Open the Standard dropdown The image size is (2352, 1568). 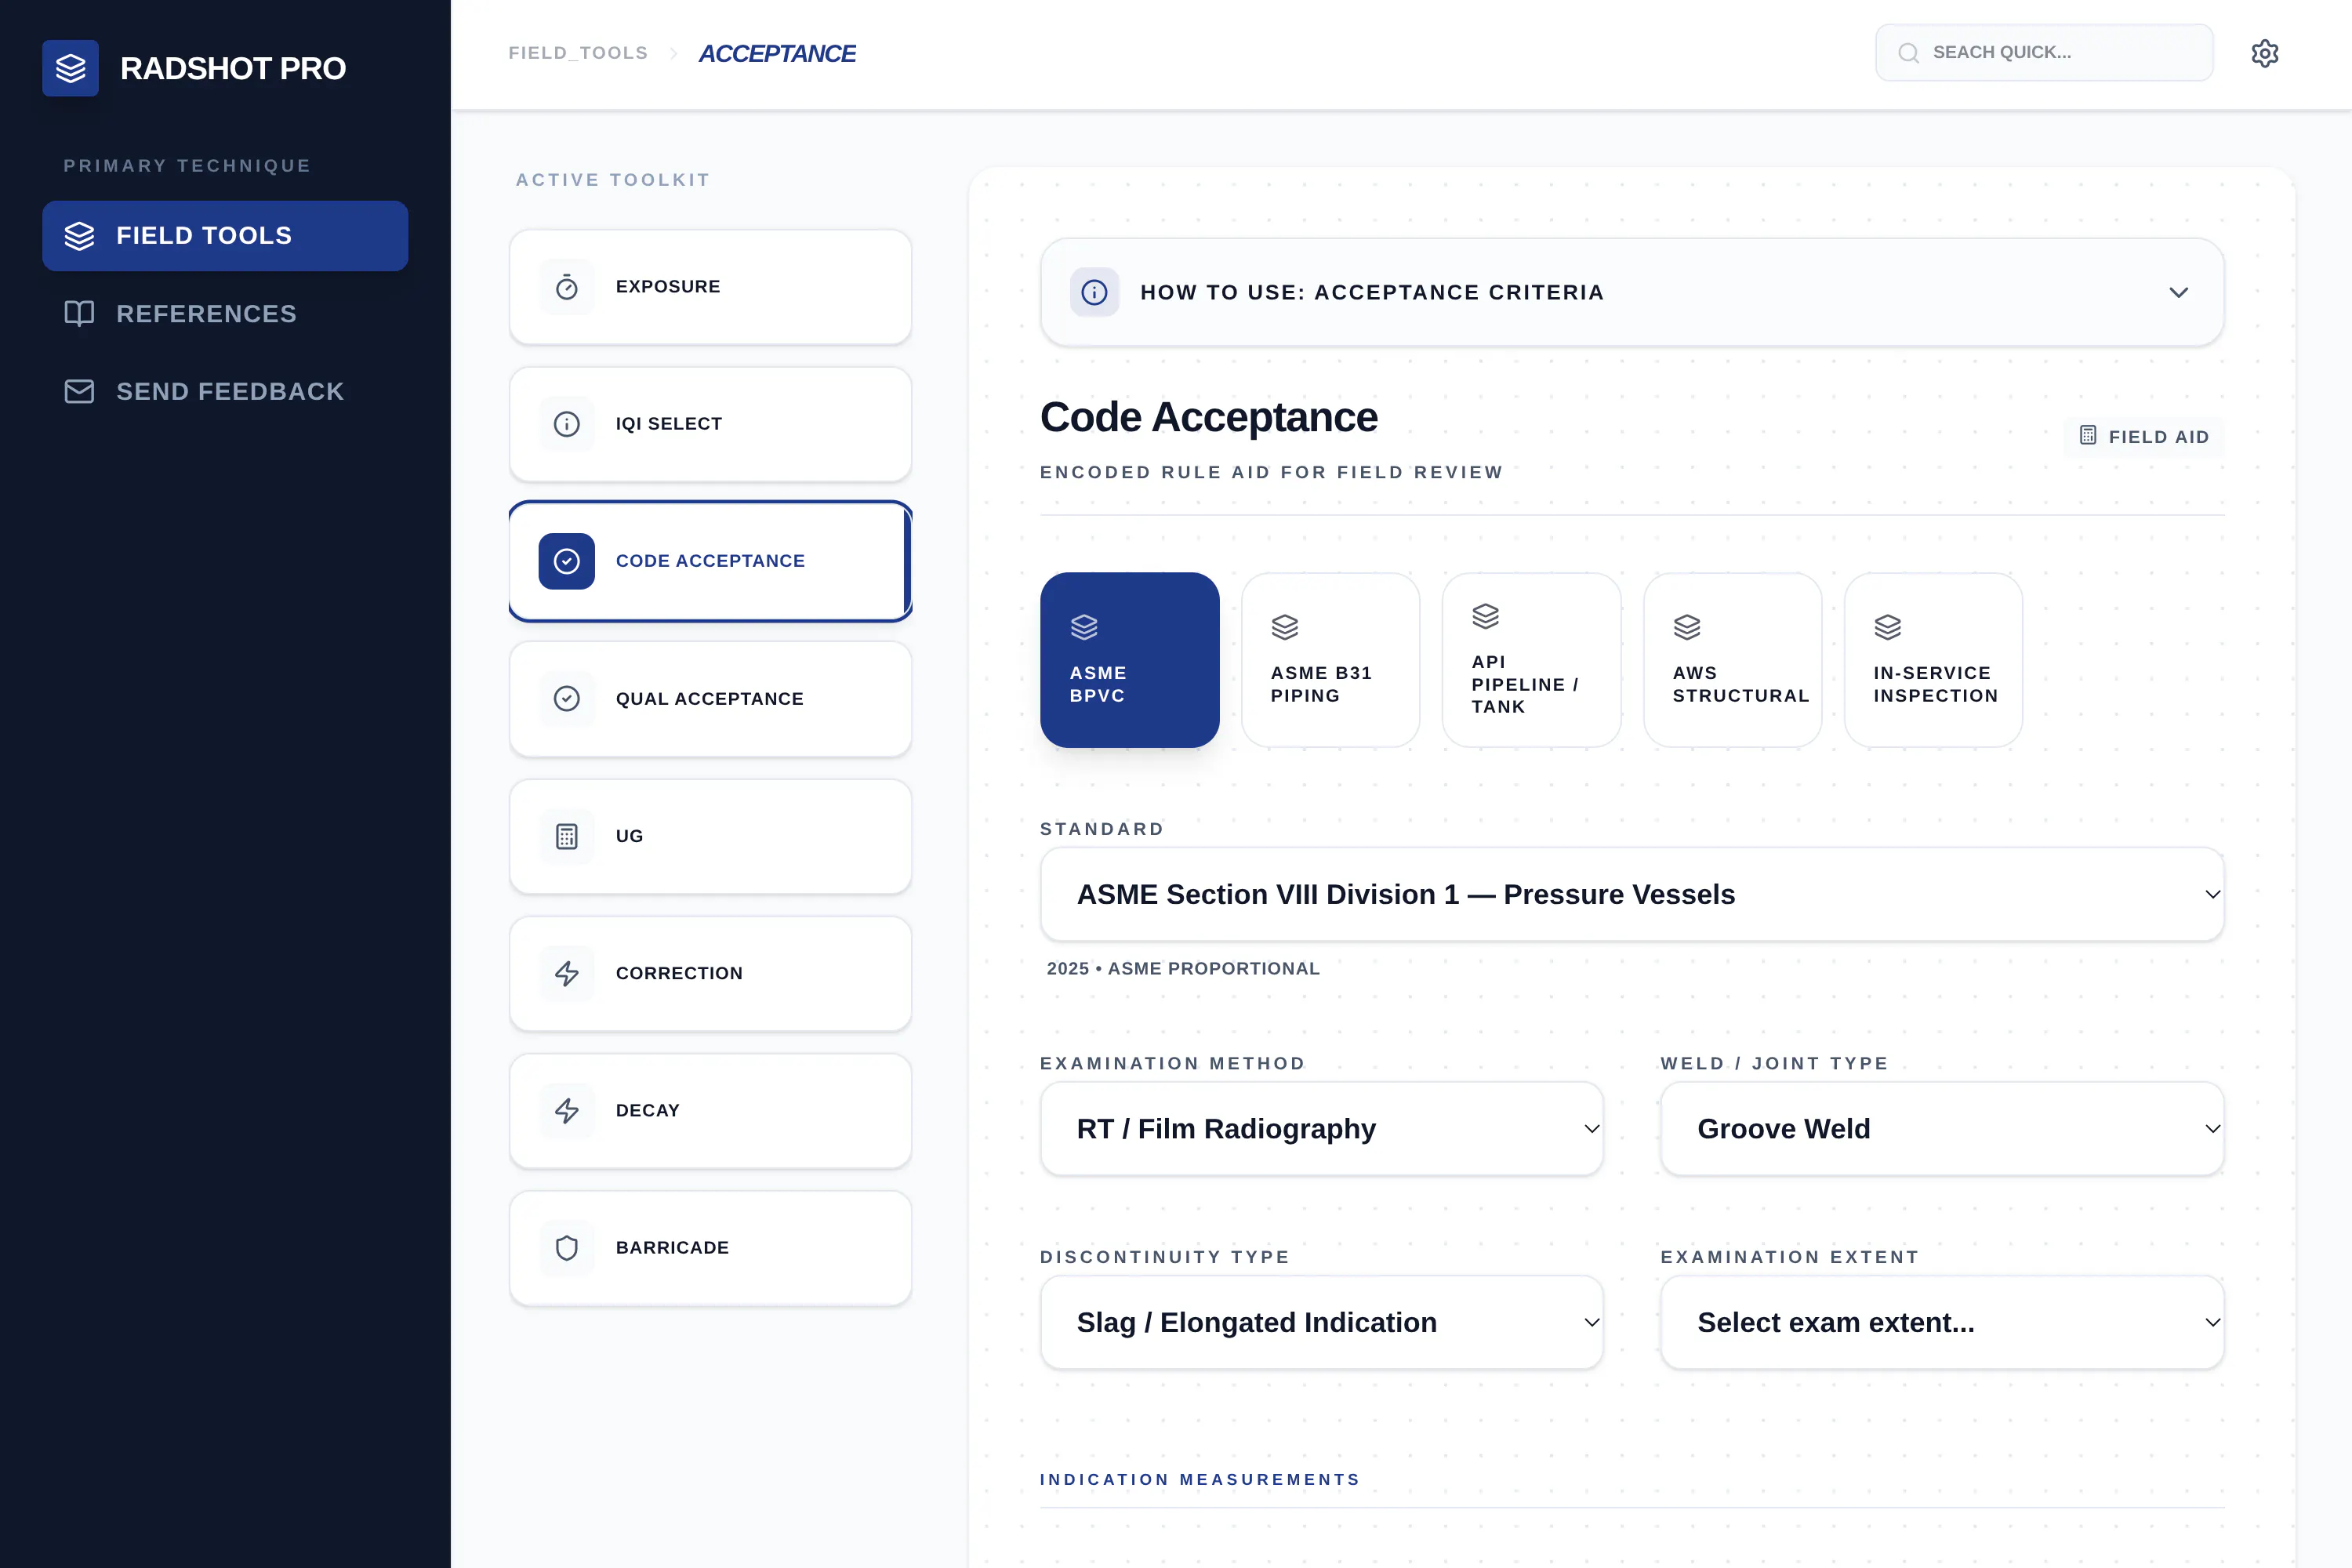1632,894
